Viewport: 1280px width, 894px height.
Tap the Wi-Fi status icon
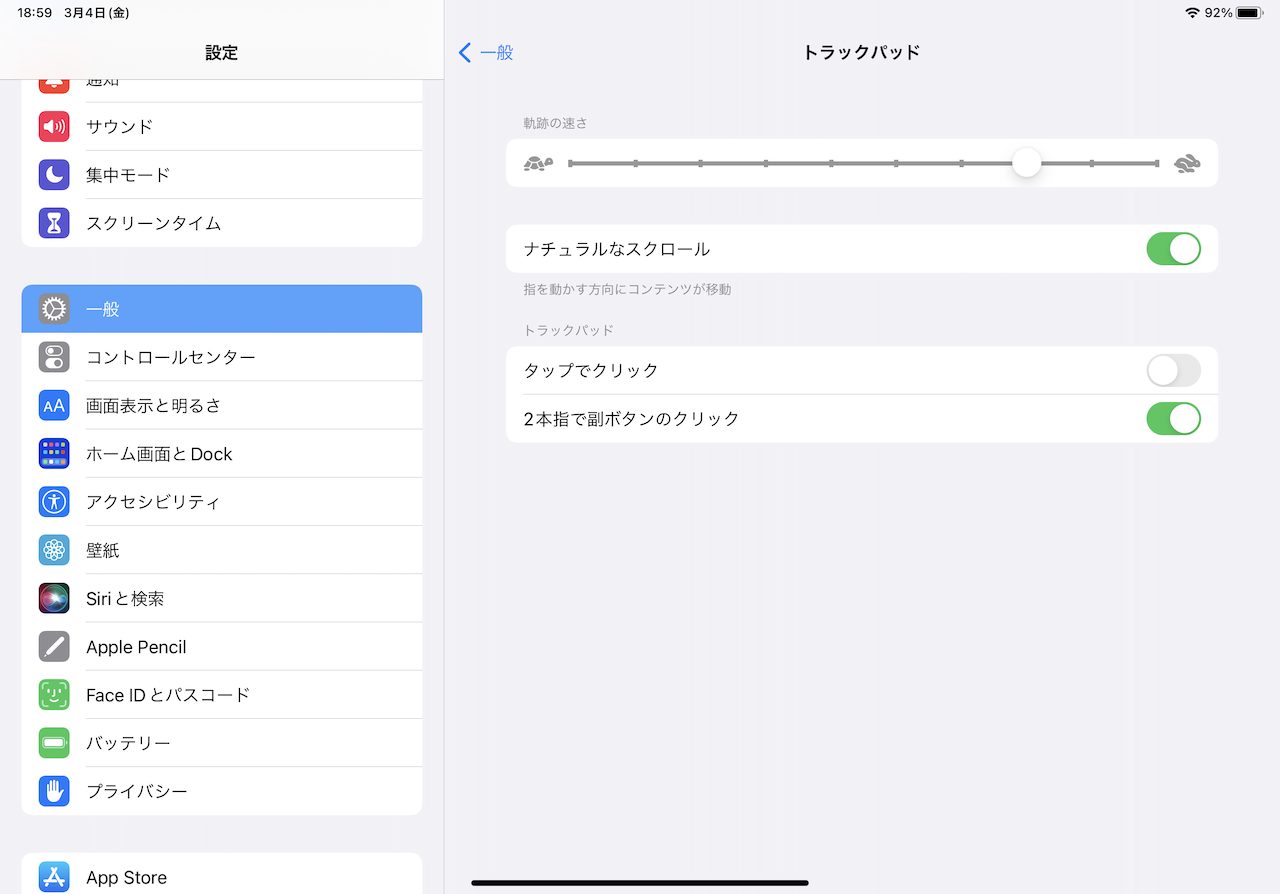1192,13
